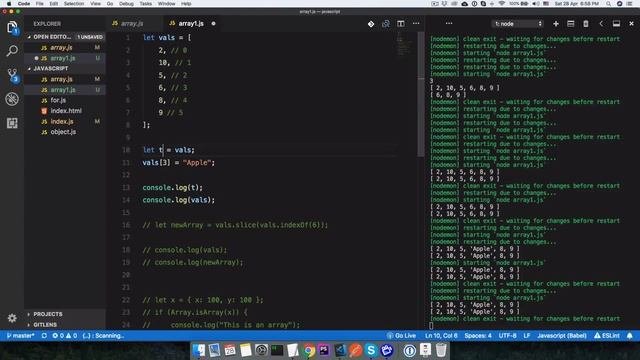
Task: Open the Trash in the dock
Action: click(441, 350)
